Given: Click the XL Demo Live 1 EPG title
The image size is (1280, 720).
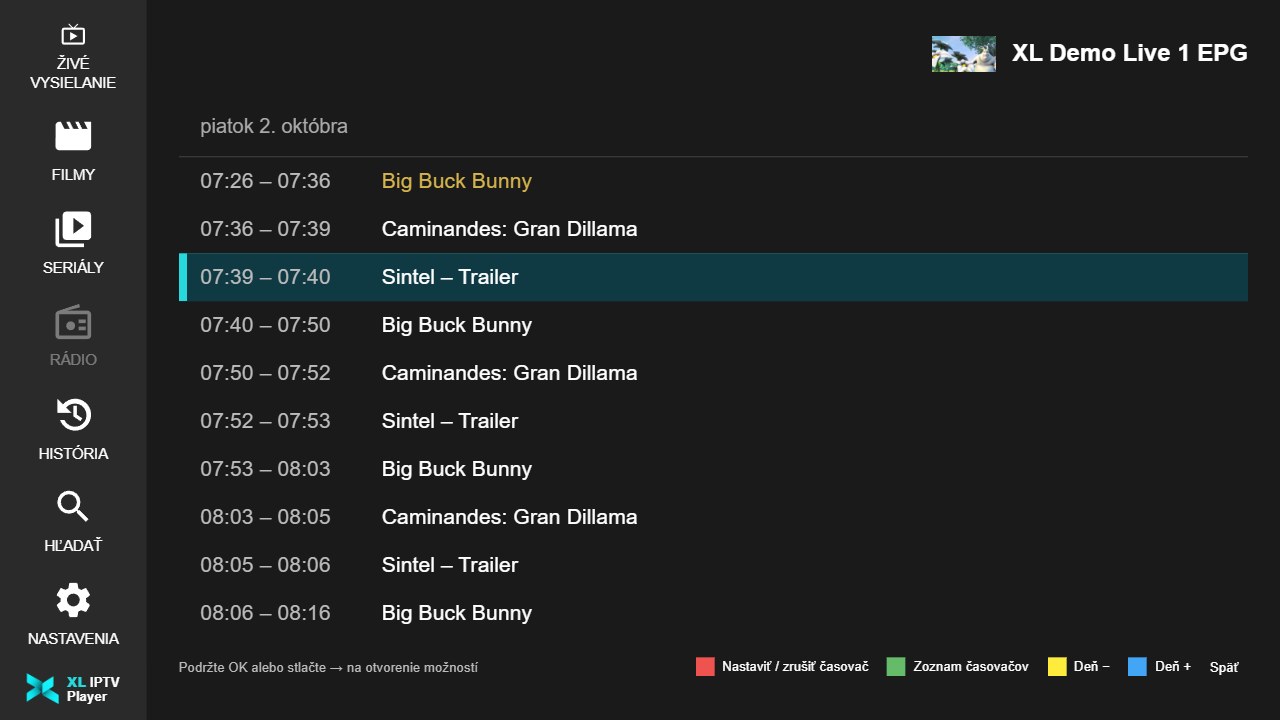Looking at the screenshot, I should (x=1129, y=53).
